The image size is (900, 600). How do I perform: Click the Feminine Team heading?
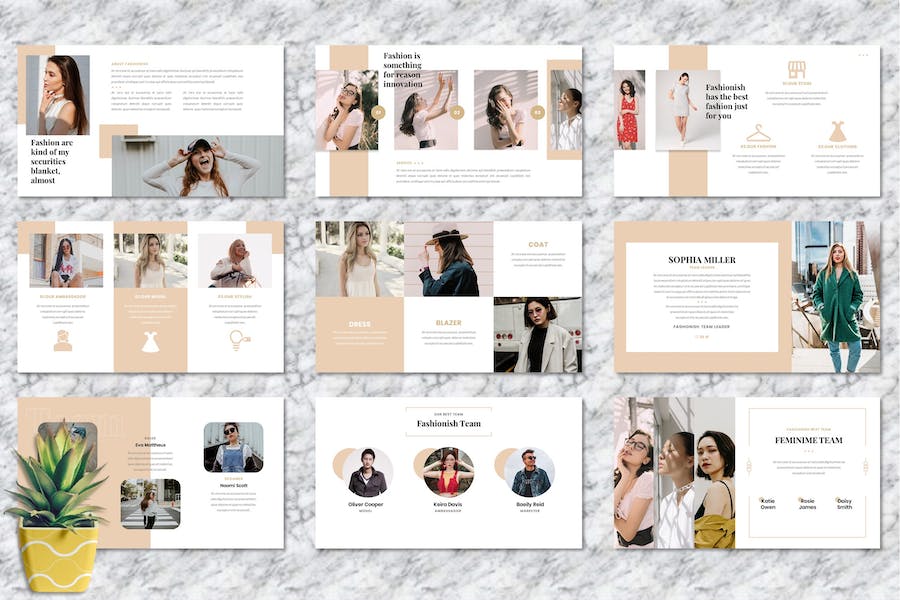pyautogui.click(x=808, y=440)
